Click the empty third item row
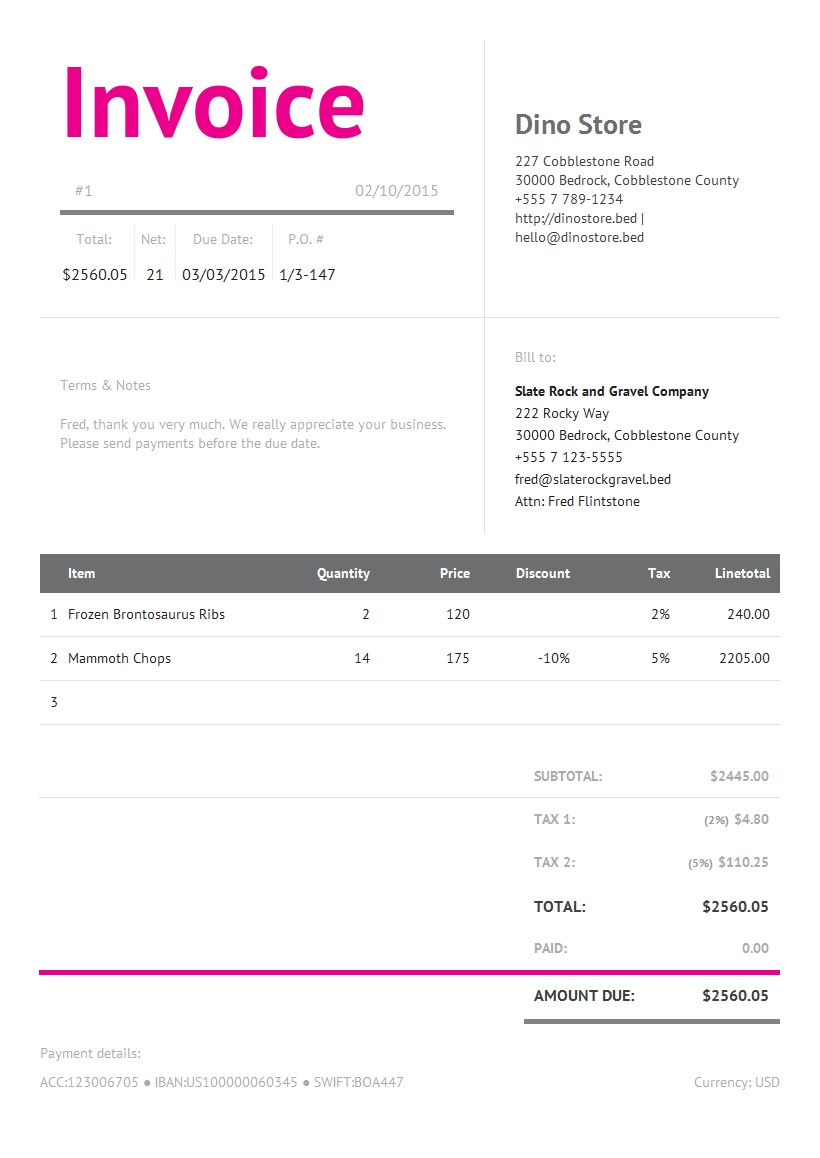 click(x=410, y=702)
